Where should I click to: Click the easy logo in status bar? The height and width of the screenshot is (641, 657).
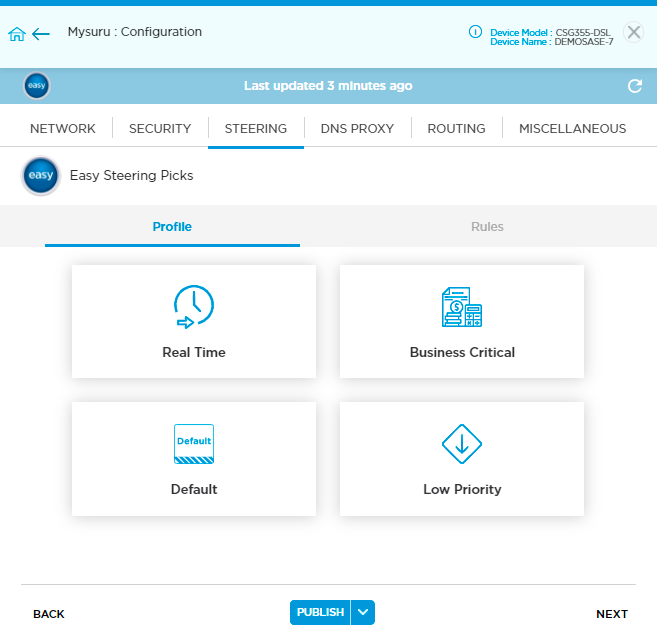coord(37,86)
